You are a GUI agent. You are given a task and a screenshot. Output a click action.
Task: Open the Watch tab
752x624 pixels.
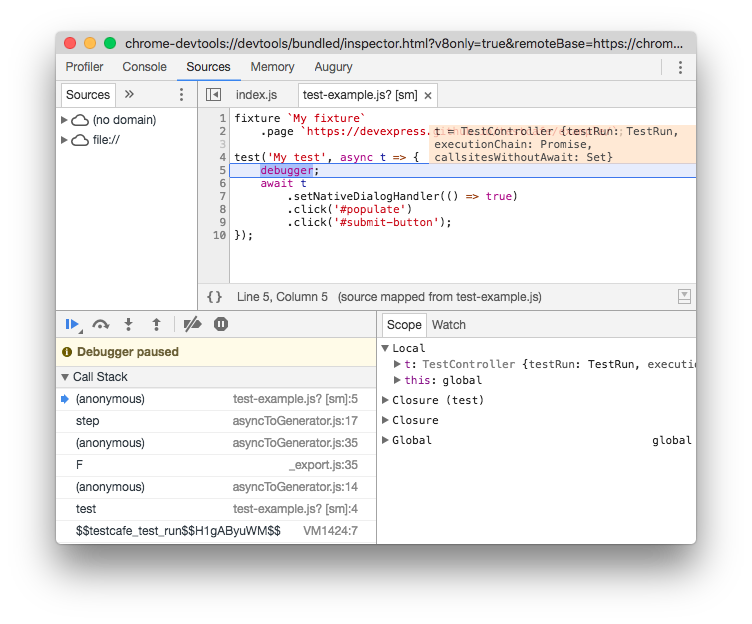(448, 325)
